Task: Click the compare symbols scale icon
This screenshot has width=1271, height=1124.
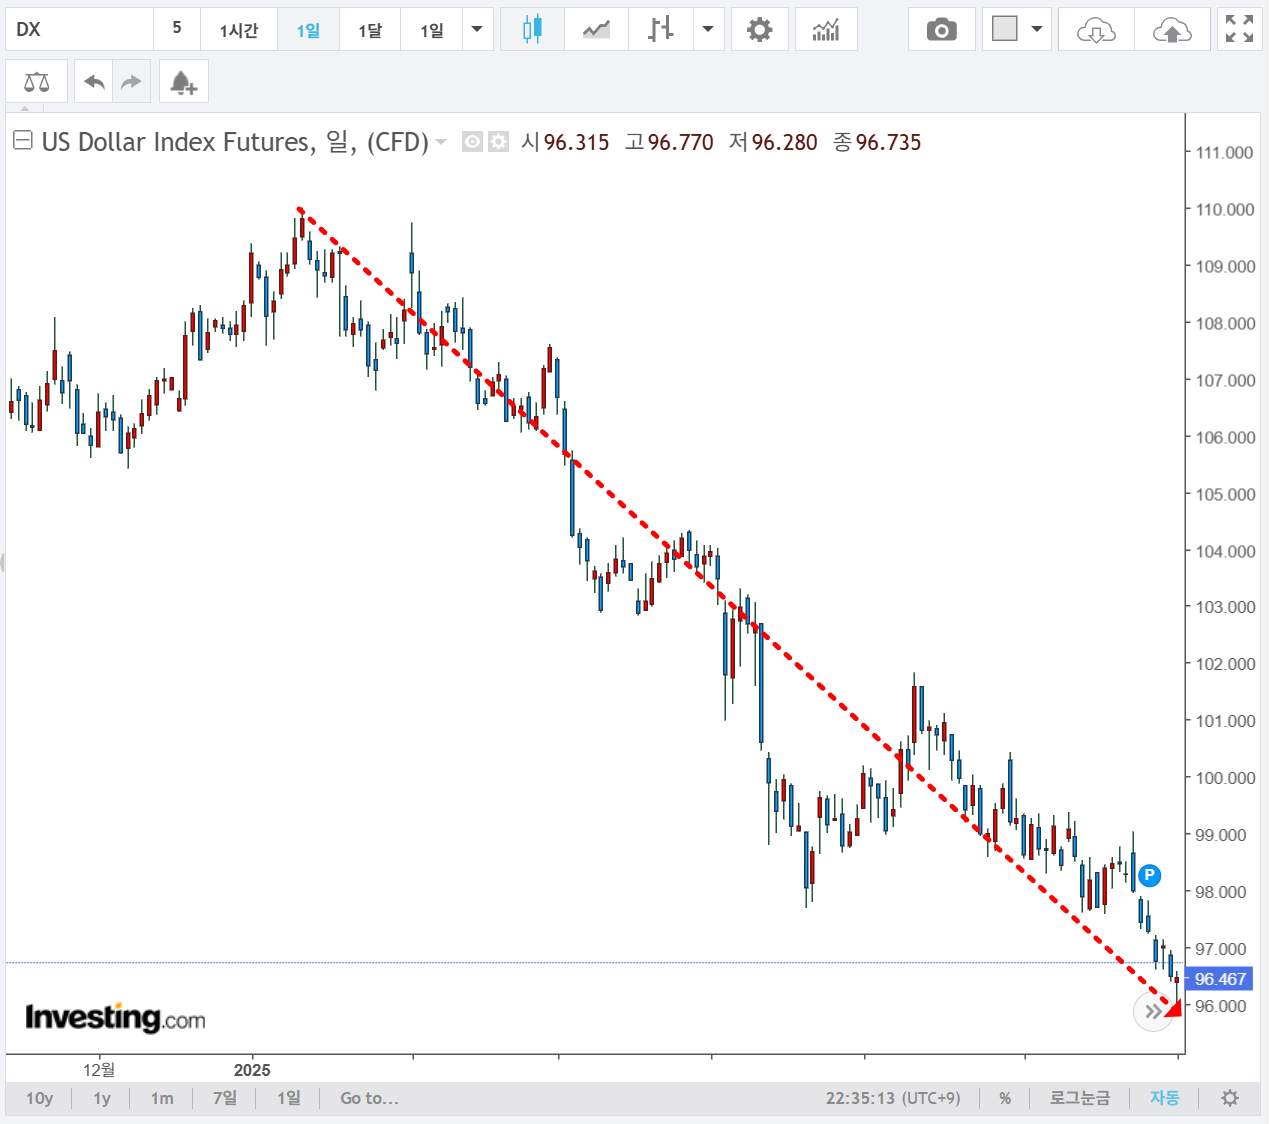Action: click(37, 82)
